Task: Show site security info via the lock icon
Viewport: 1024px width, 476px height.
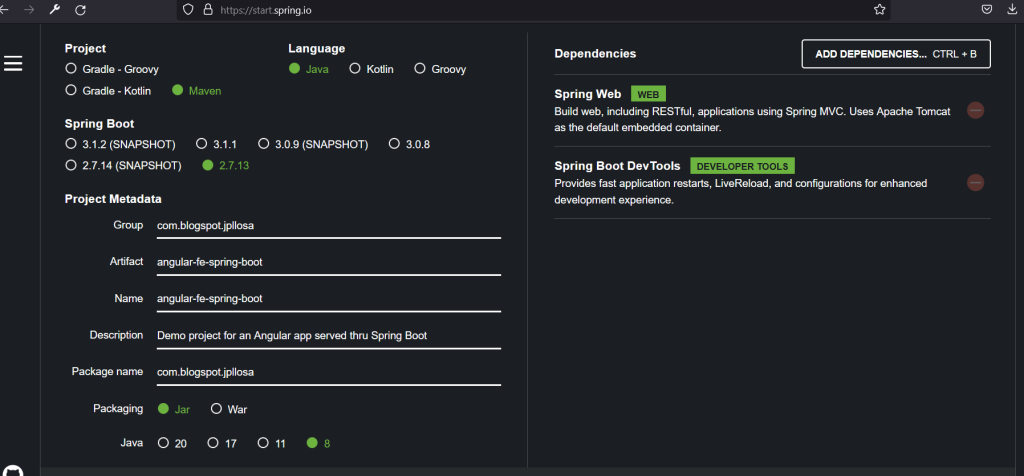Action: tap(208, 9)
